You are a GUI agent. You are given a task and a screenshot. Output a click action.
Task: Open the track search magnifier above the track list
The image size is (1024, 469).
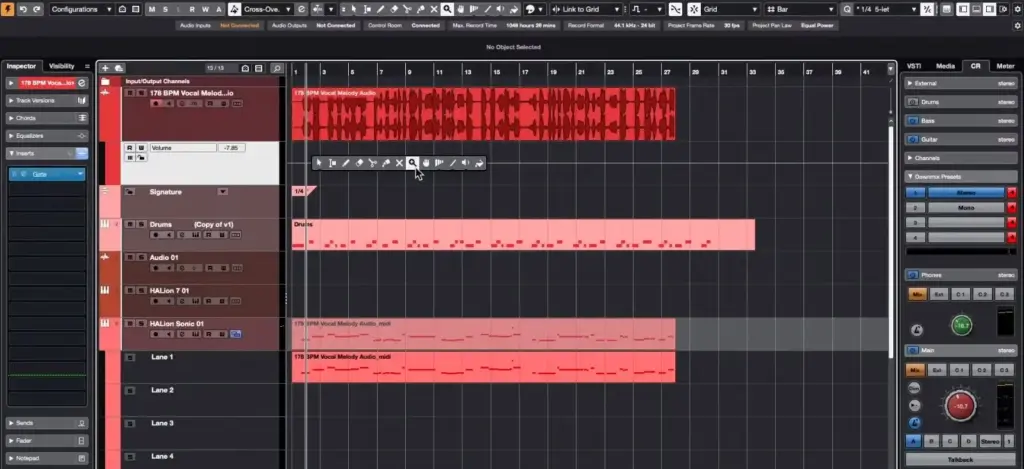[277, 68]
